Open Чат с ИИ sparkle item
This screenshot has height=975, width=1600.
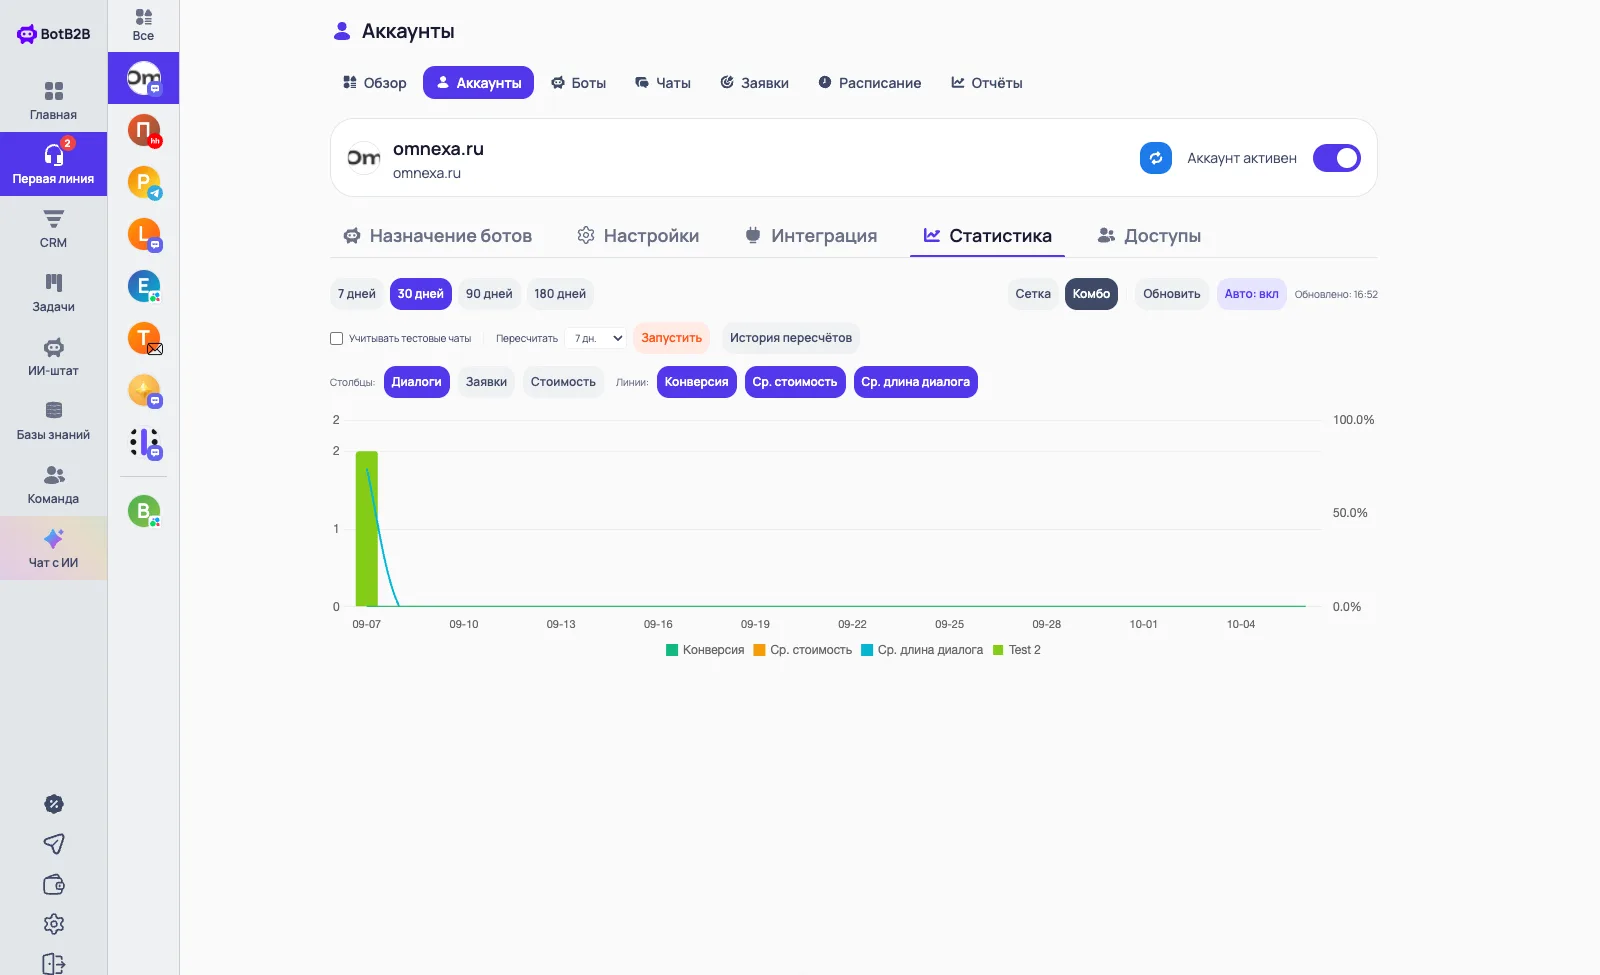(x=53, y=548)
